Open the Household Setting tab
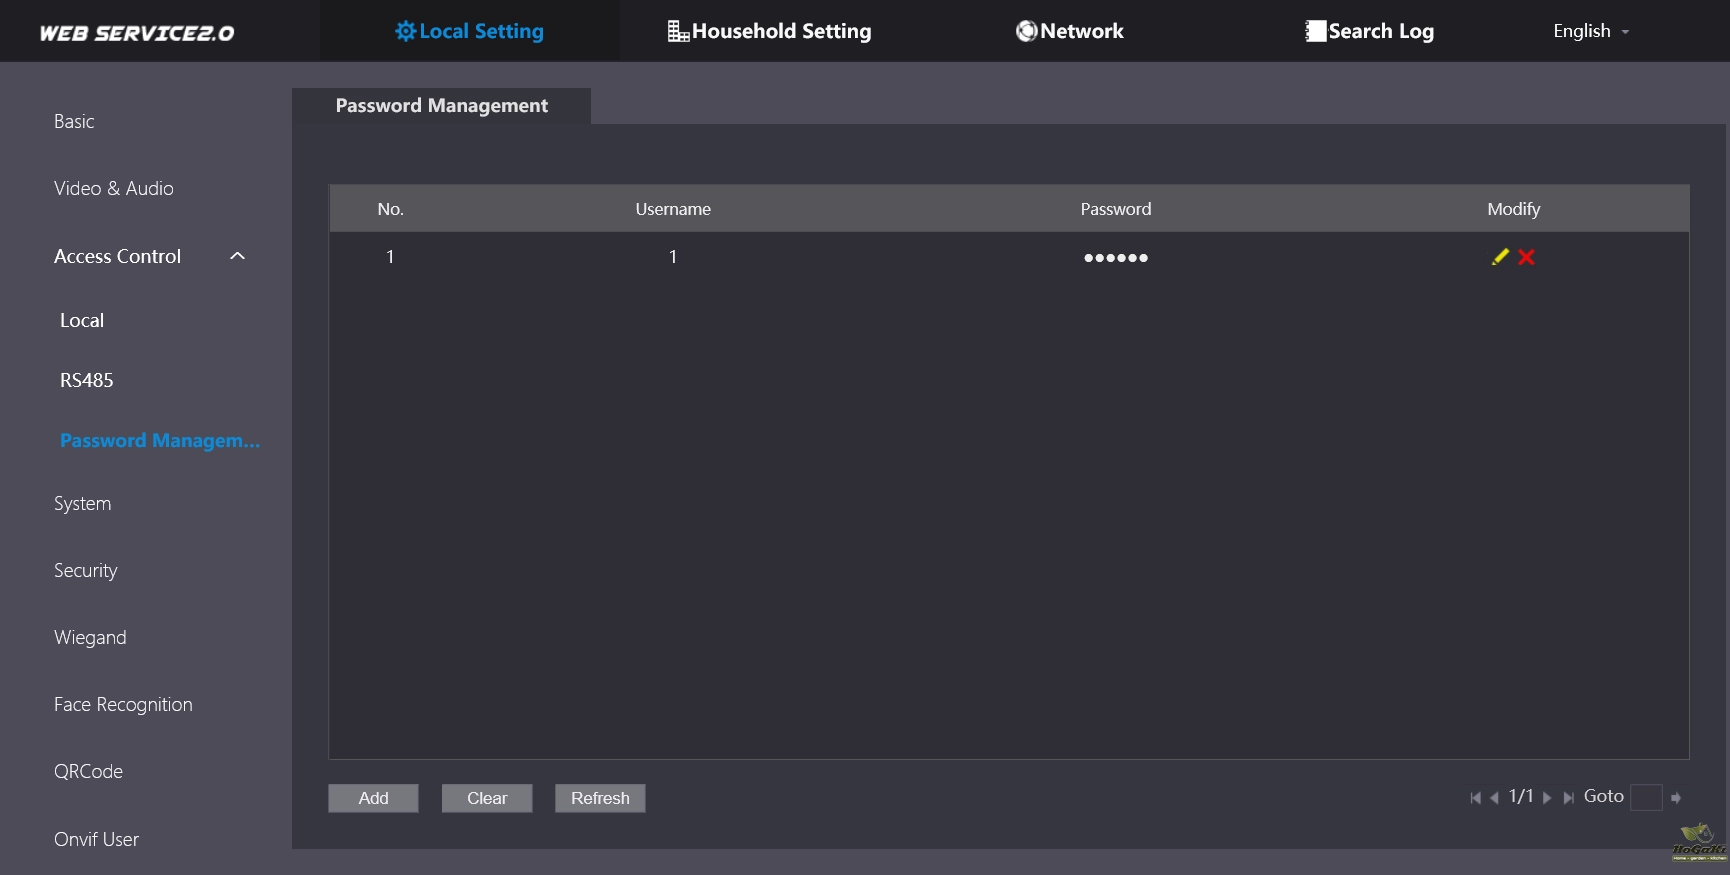Image resolution: width=1730 pixels, height=875 pixels. (769, 31)
